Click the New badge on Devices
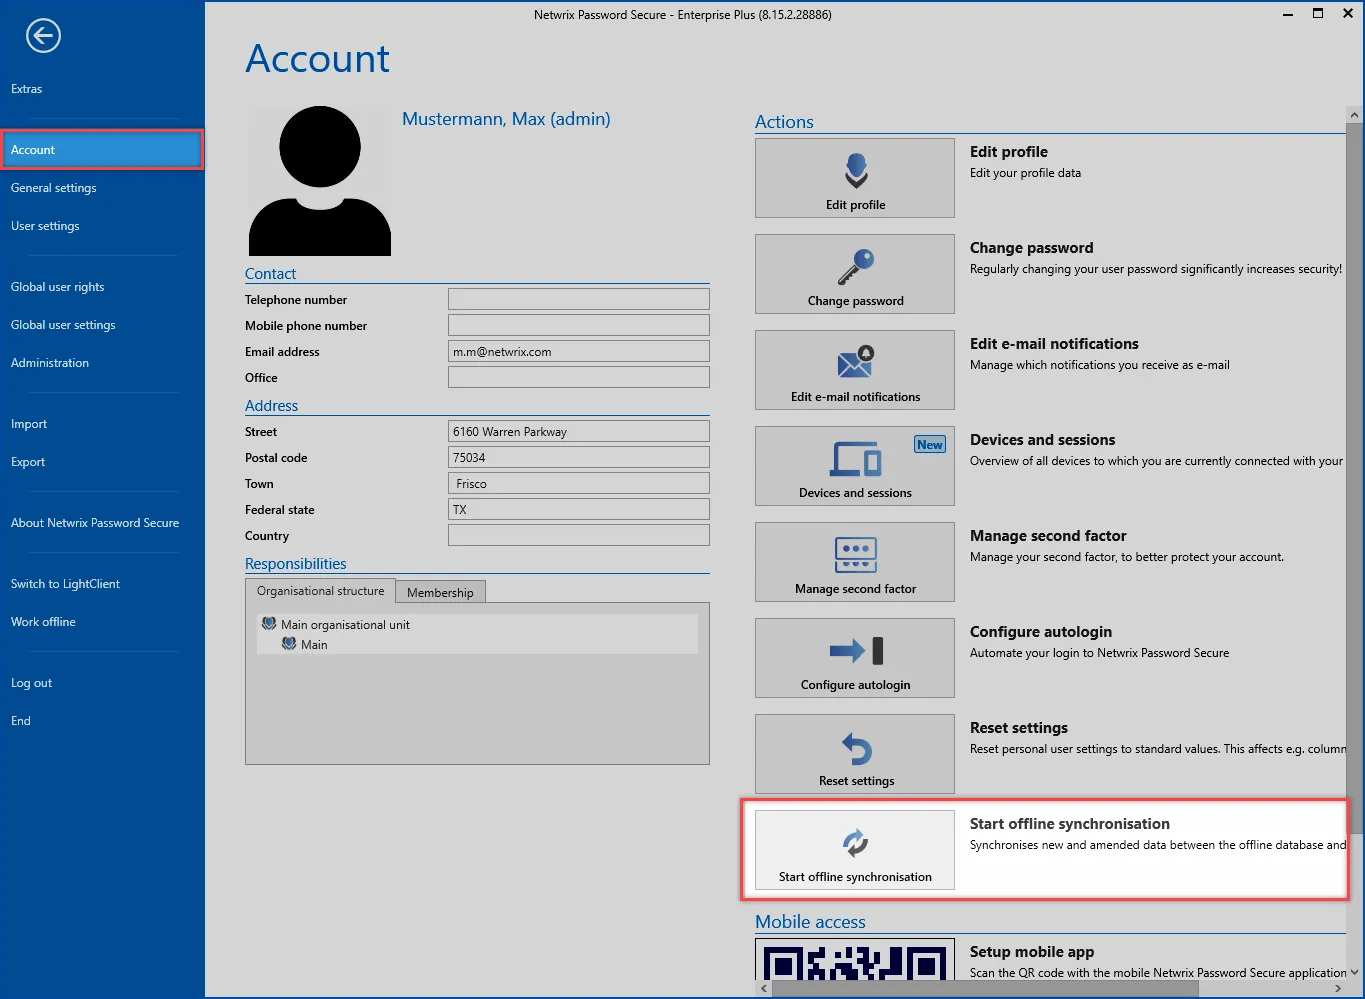This screenshot has height=999, width=1365. point(930,445)
